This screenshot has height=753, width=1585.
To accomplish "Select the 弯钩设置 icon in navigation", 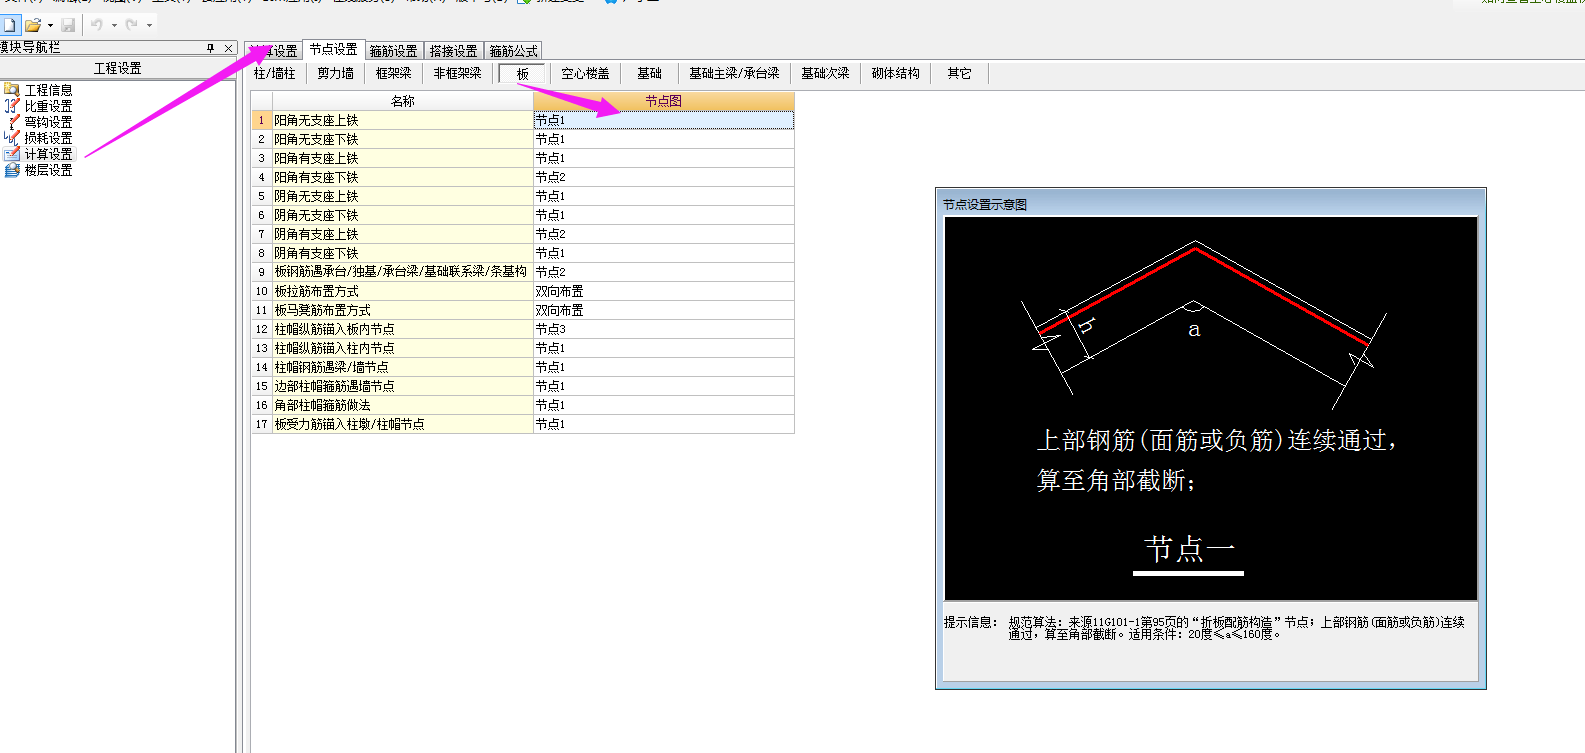I will coord(12,122).
